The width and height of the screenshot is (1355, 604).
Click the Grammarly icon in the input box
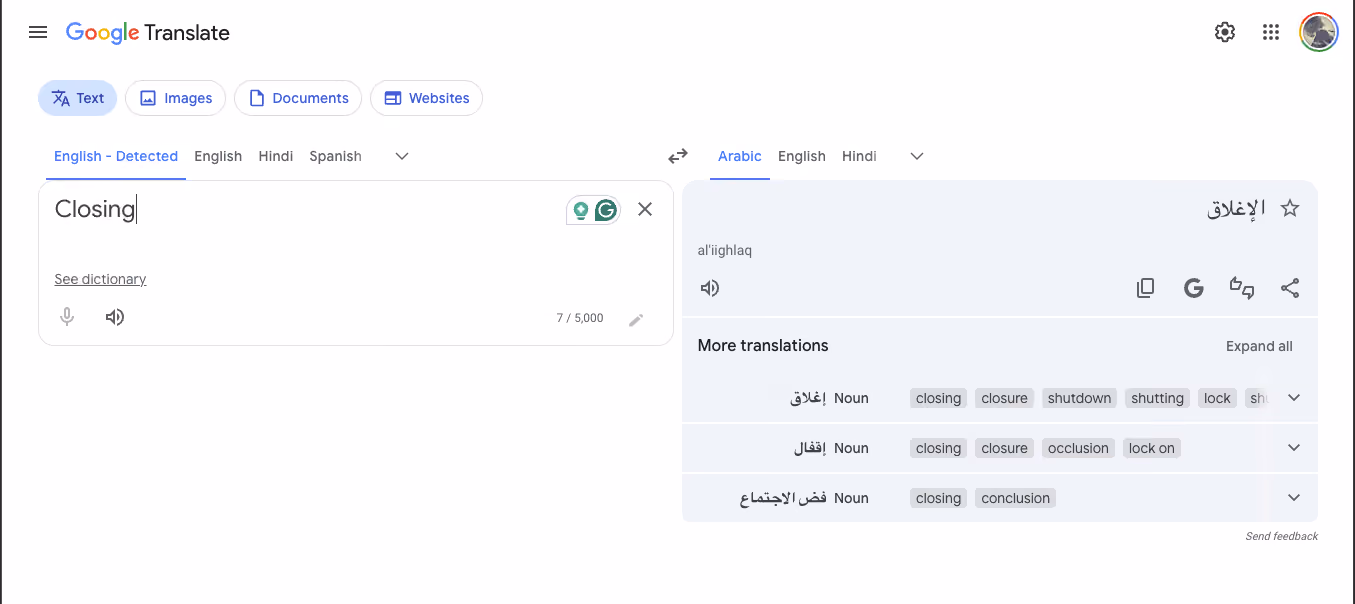(605, 210)
